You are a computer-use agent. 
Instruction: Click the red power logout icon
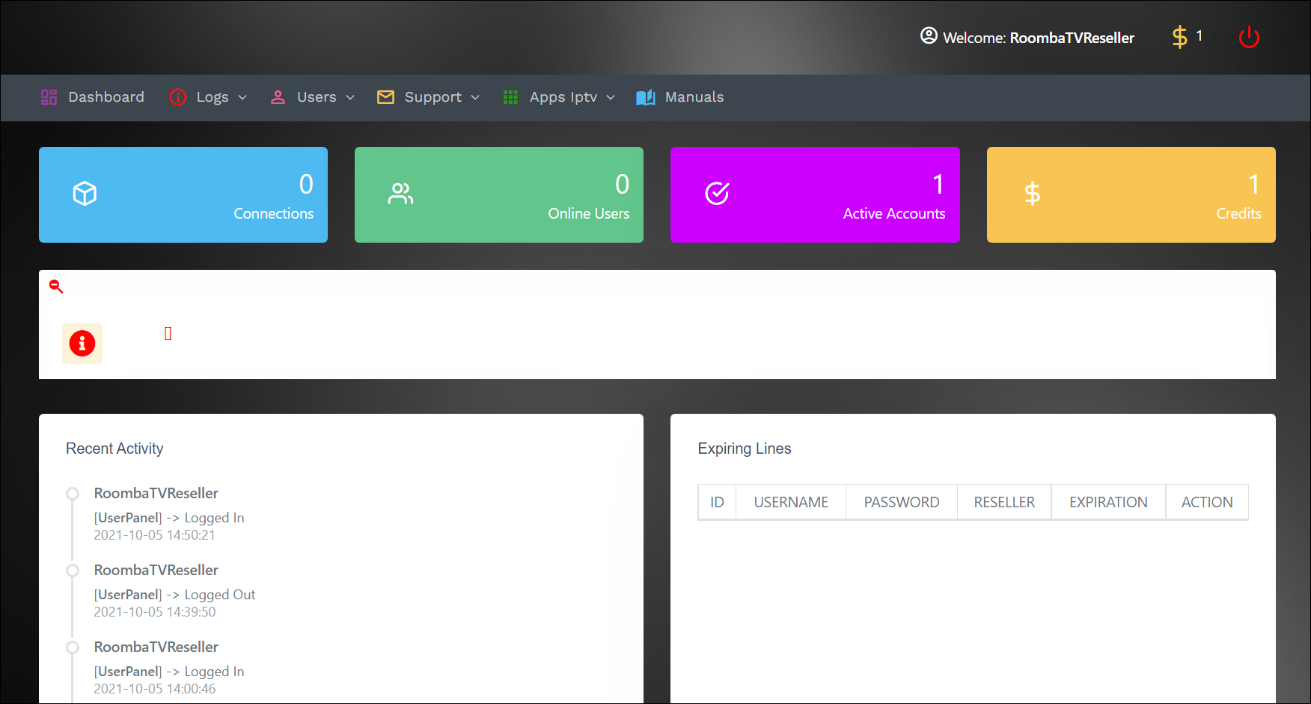pyautogui.click(x=1249, y=38)
